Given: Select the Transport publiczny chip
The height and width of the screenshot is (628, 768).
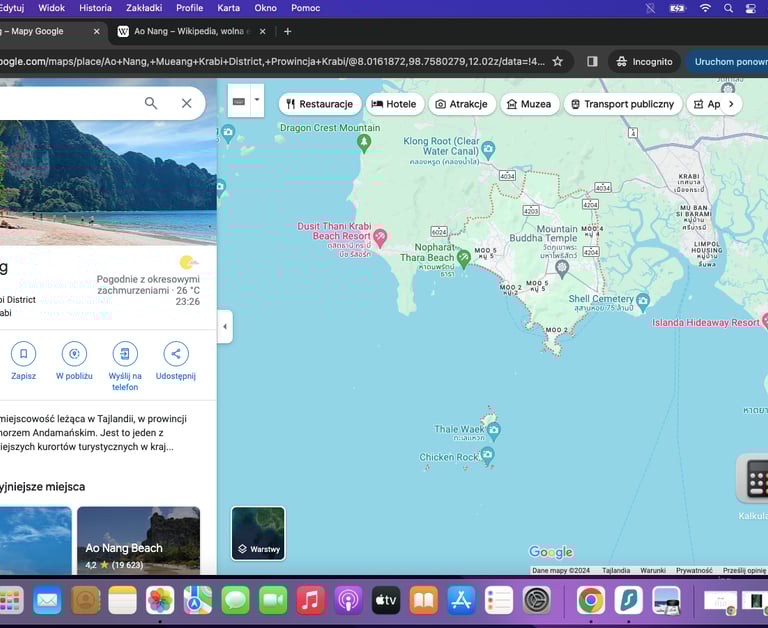Looking at the screenshot, I should (x=623, y=104).
